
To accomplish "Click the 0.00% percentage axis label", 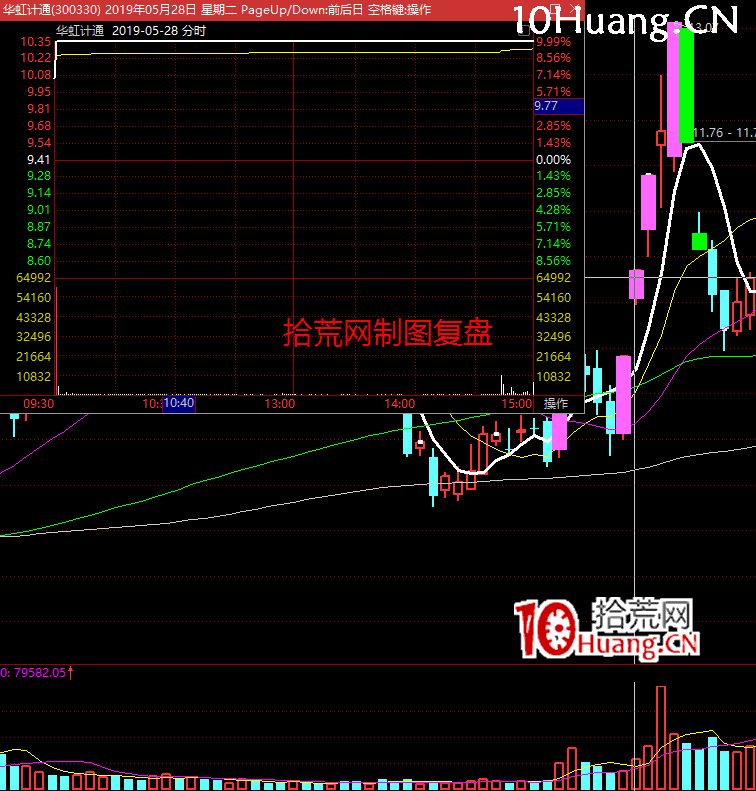I will [553, 160].
